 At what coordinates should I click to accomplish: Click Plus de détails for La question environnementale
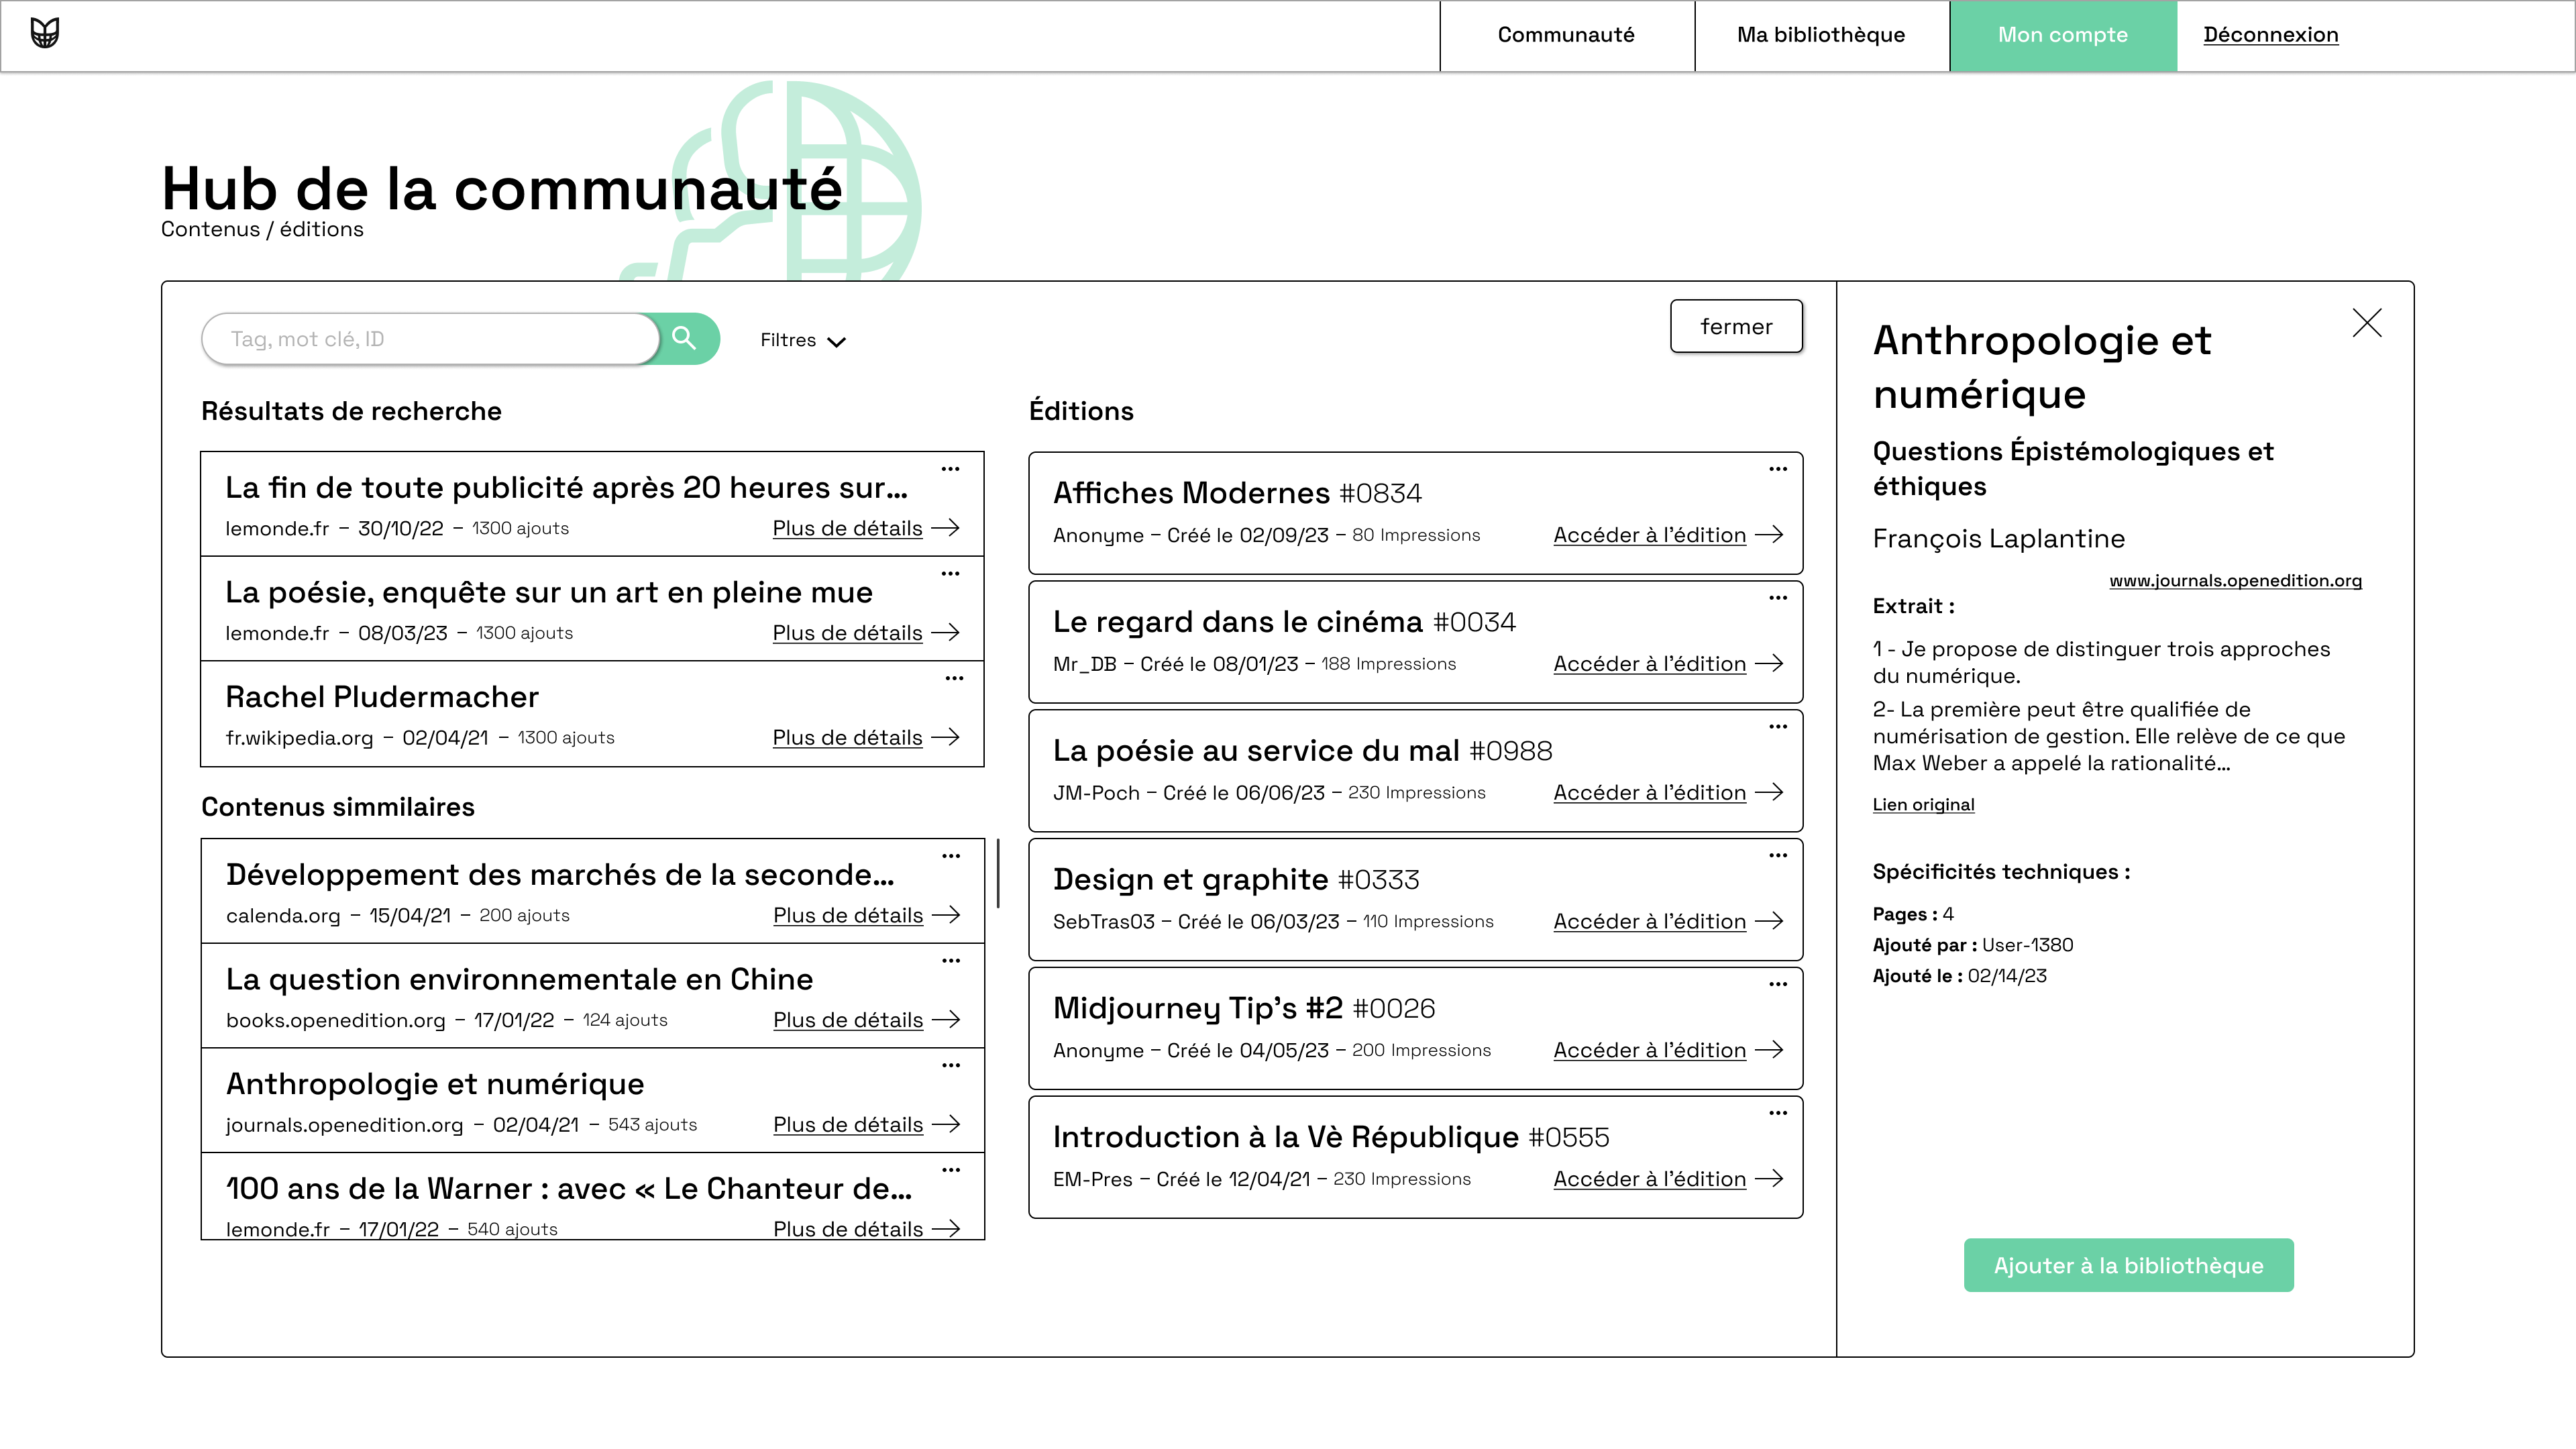[x=848, y=1020]
